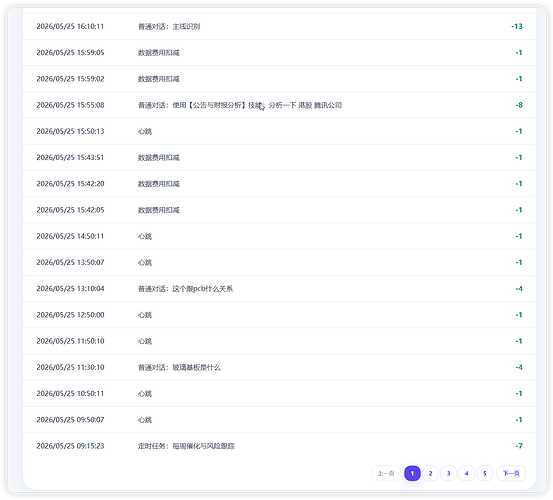Click the -1 amount in the 15:43:51 row

tap(519, 157)
